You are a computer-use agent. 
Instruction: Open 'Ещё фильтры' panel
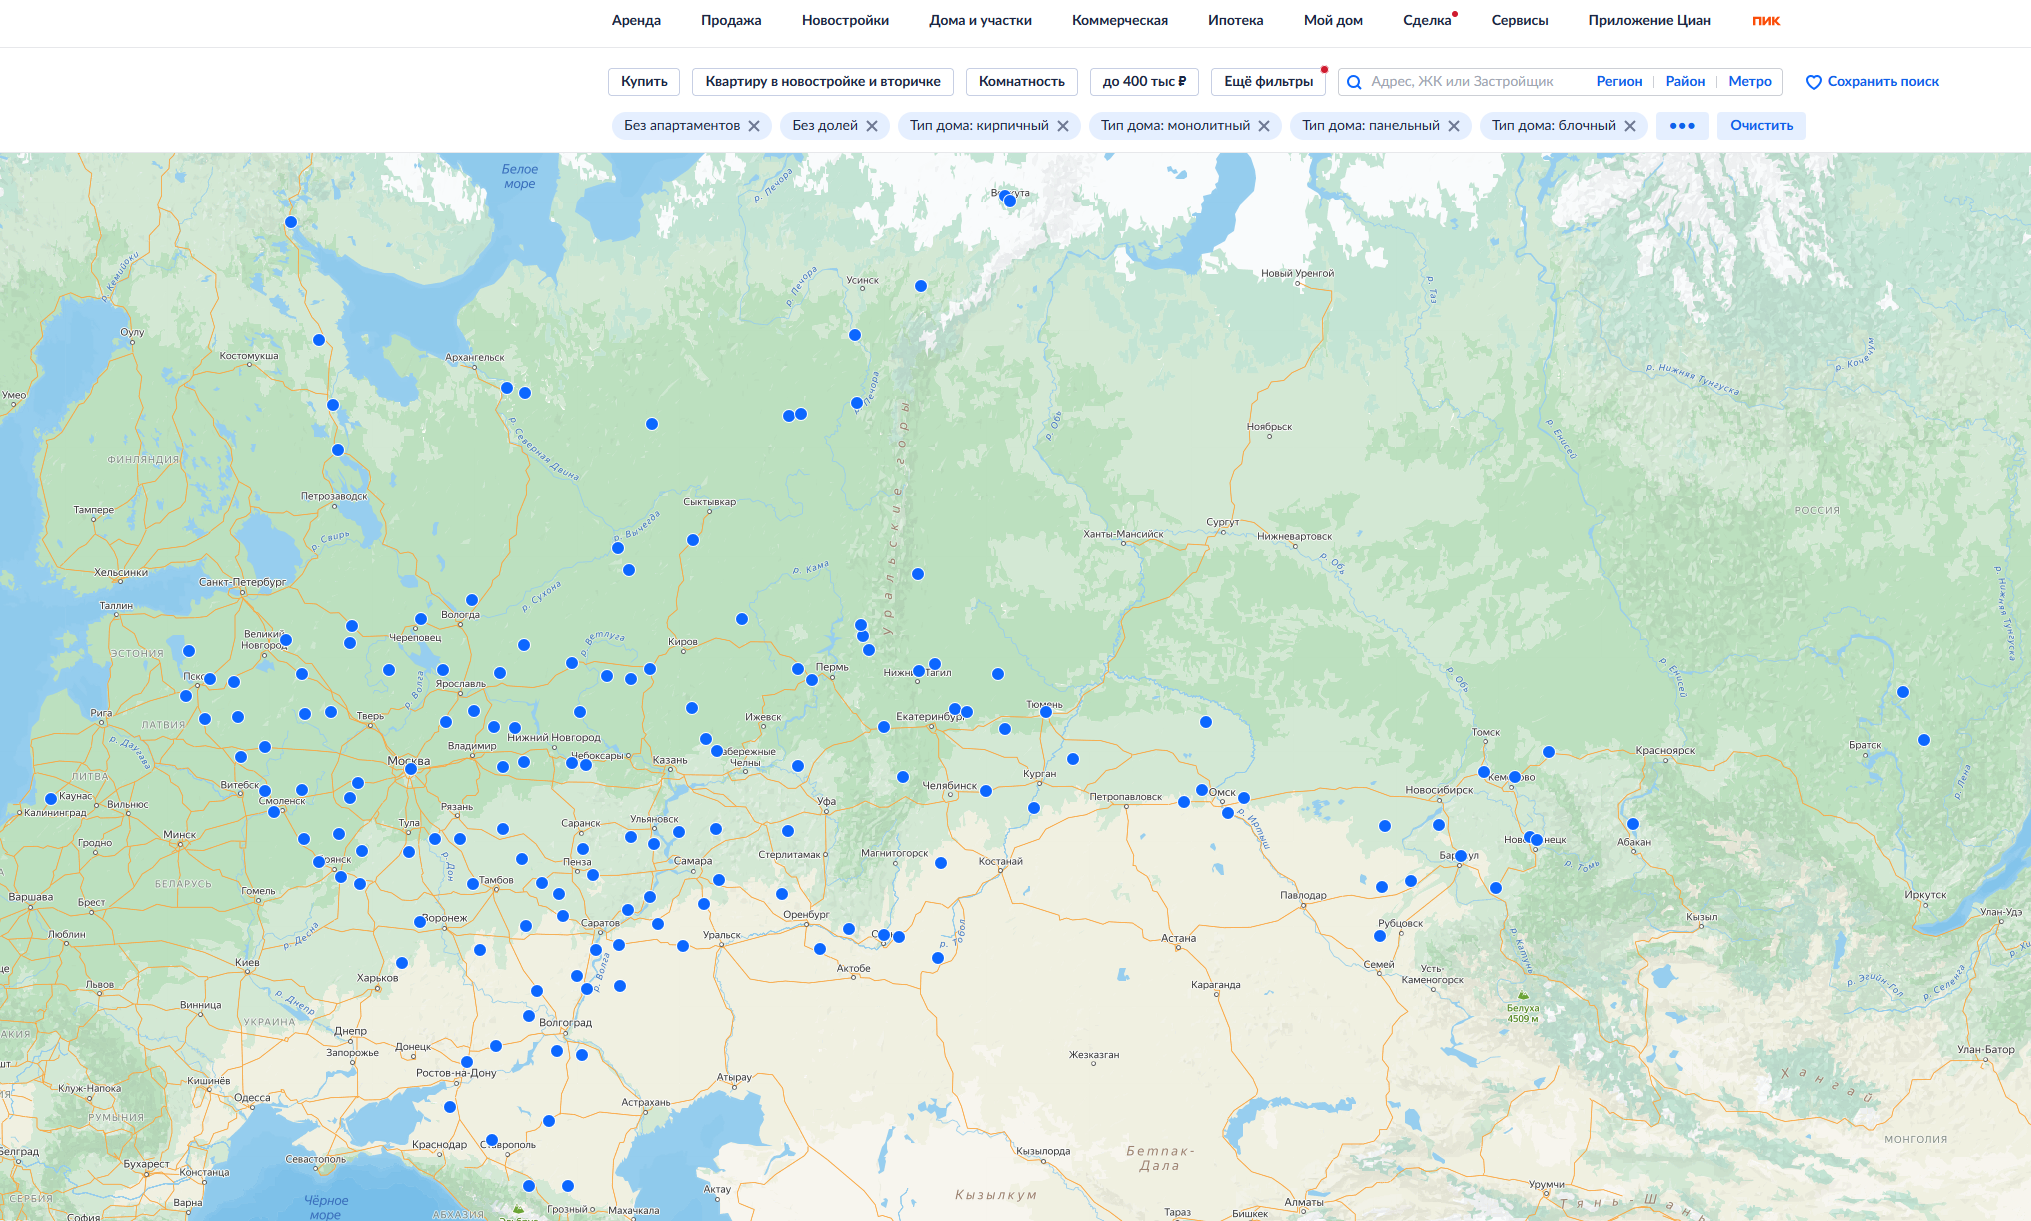(1268, 82)
